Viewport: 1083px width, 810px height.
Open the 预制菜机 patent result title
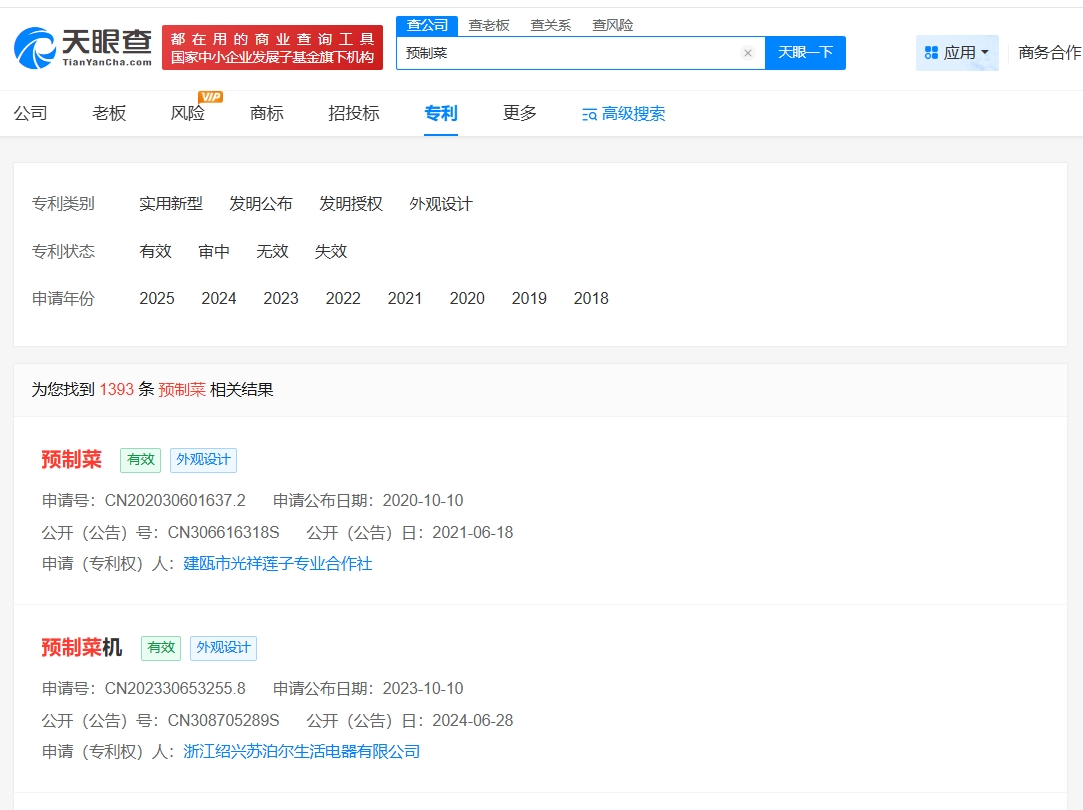tap(81, 647)
